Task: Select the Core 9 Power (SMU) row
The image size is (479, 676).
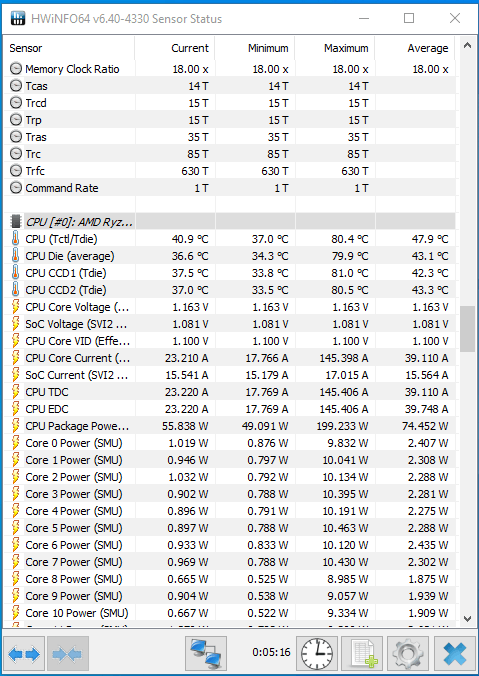Action: click(x=229, y=596)
